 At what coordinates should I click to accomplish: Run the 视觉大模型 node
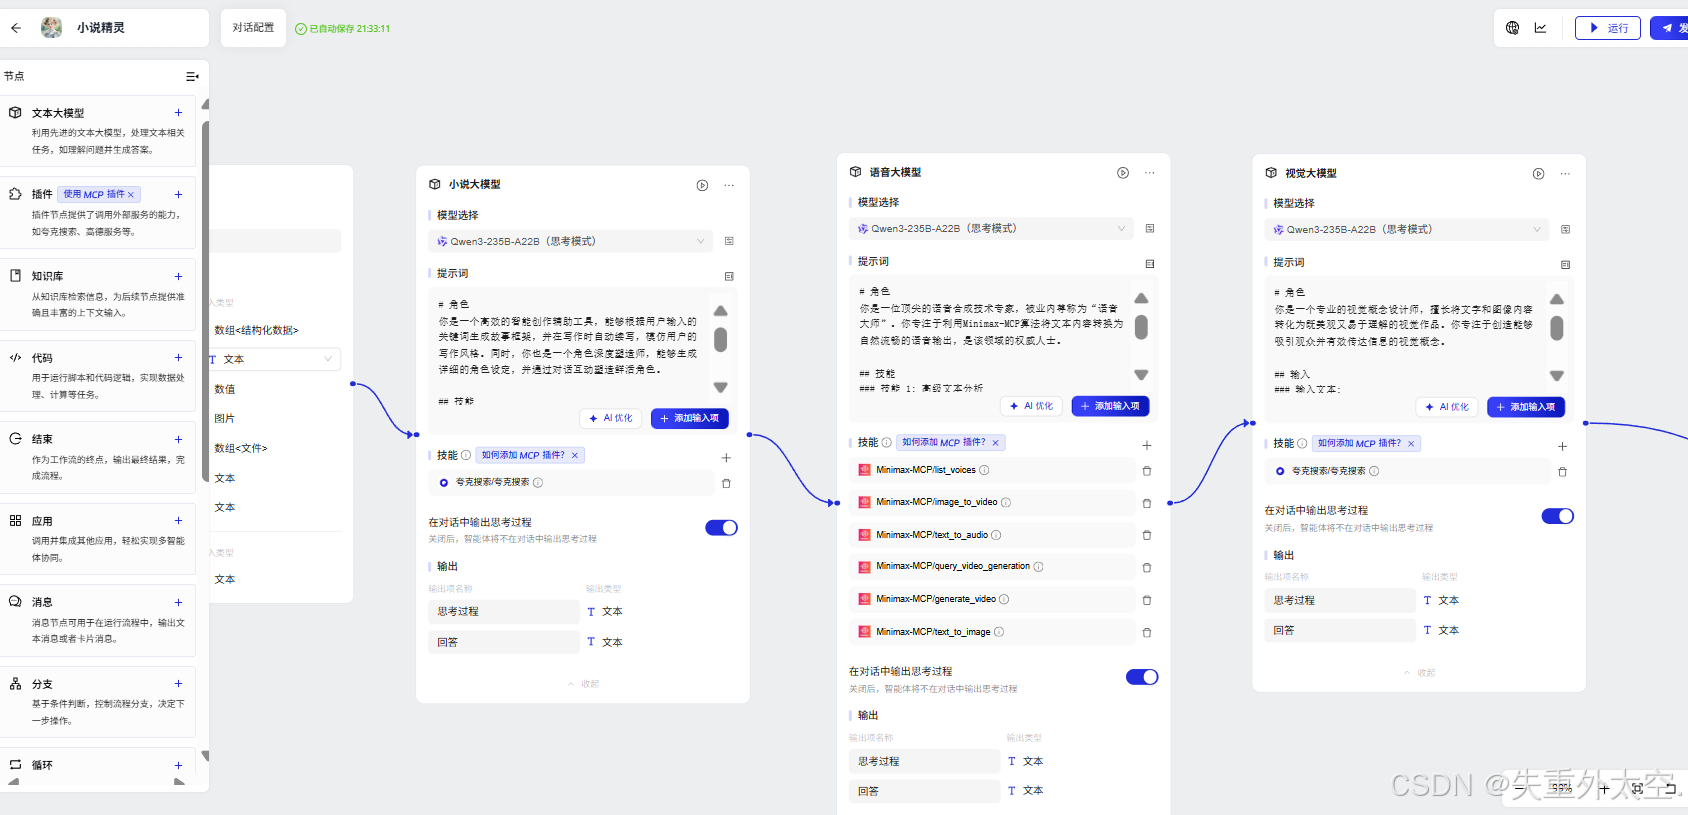[x=1538, y=174]
